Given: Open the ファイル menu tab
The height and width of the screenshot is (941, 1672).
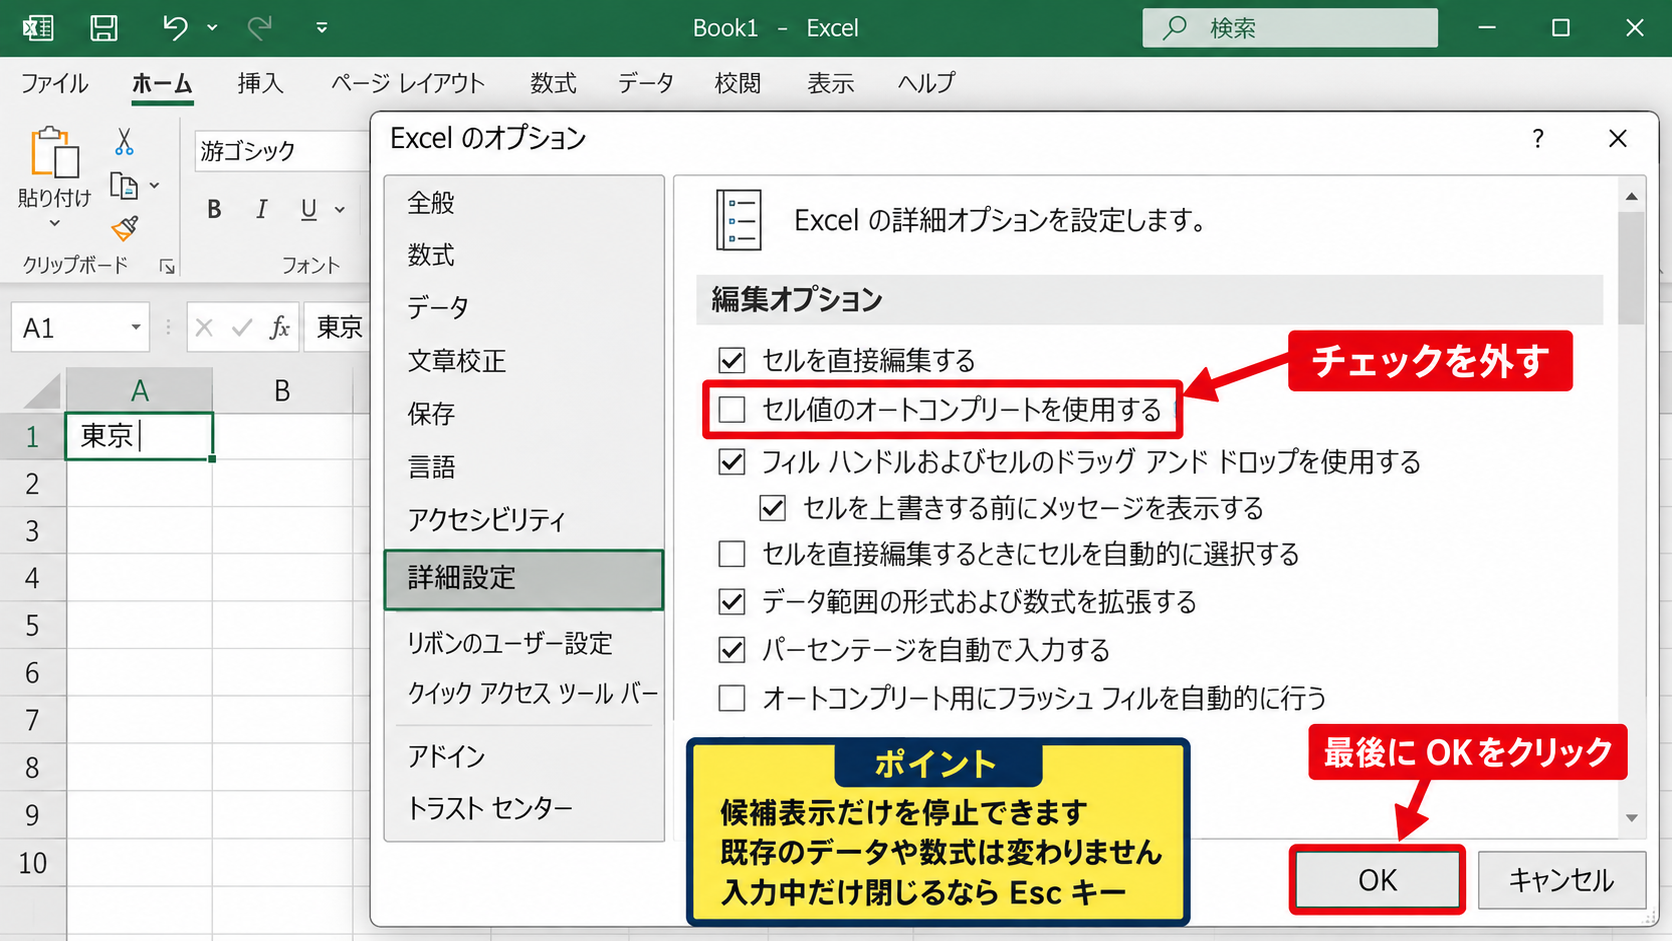Looking at the screenshot, I should point(55,83).
